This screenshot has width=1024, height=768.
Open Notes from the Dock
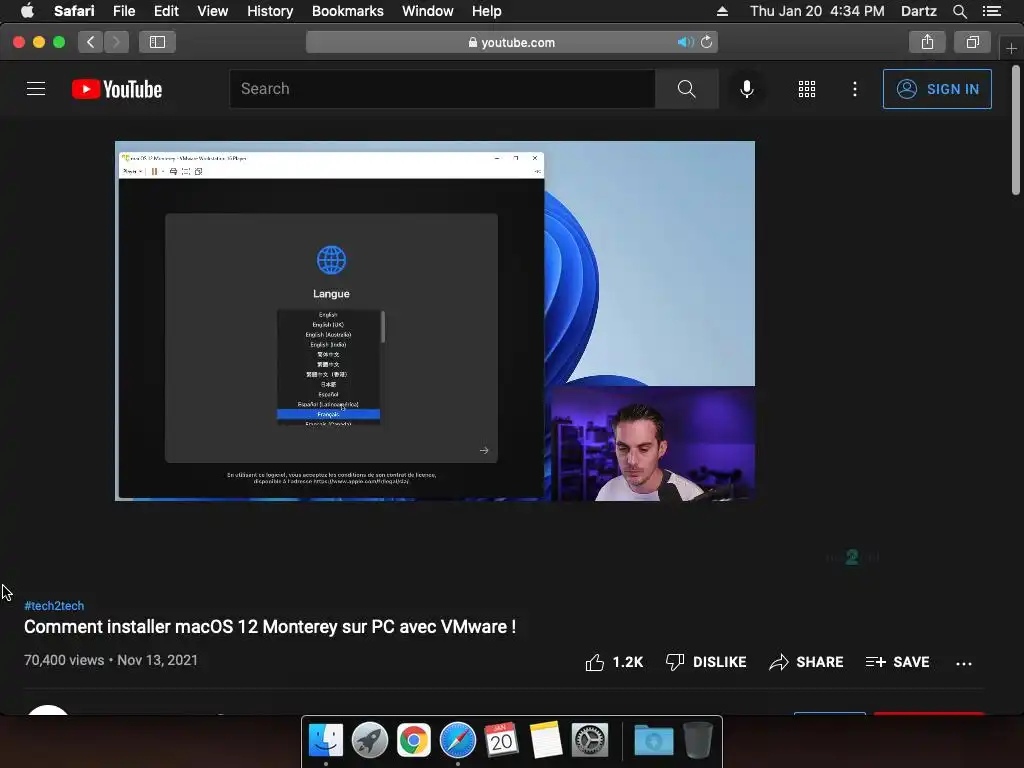coord(546,741)
